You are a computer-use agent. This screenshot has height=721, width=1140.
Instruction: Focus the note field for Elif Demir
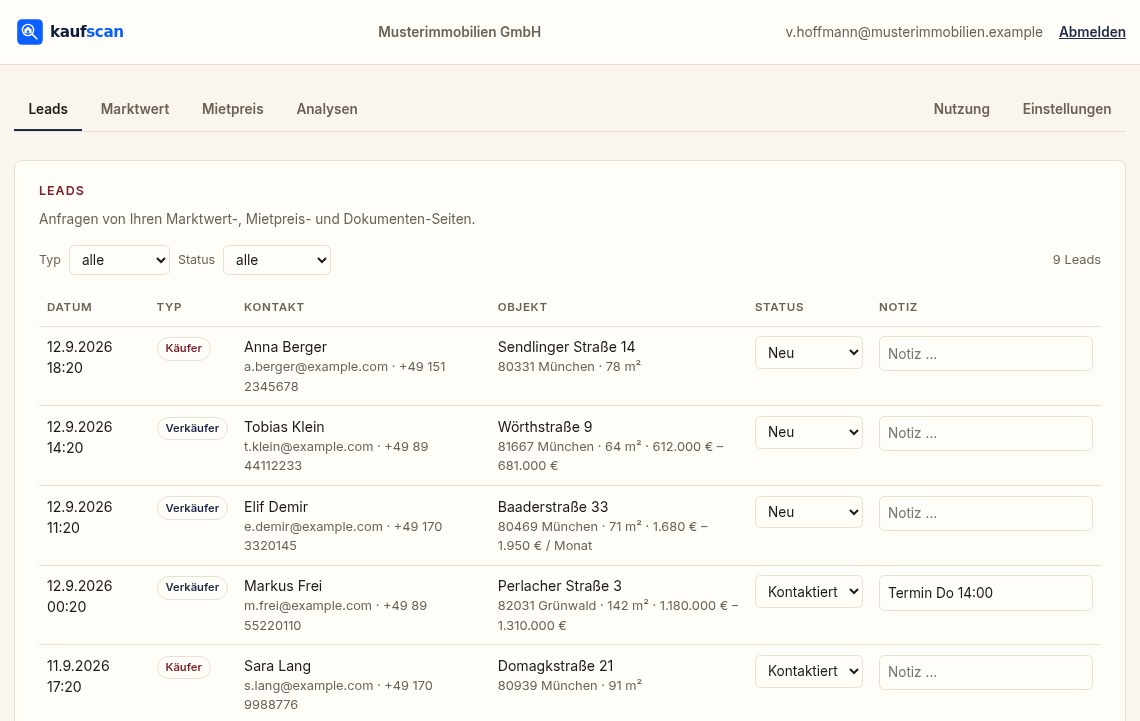coord(985,513)
